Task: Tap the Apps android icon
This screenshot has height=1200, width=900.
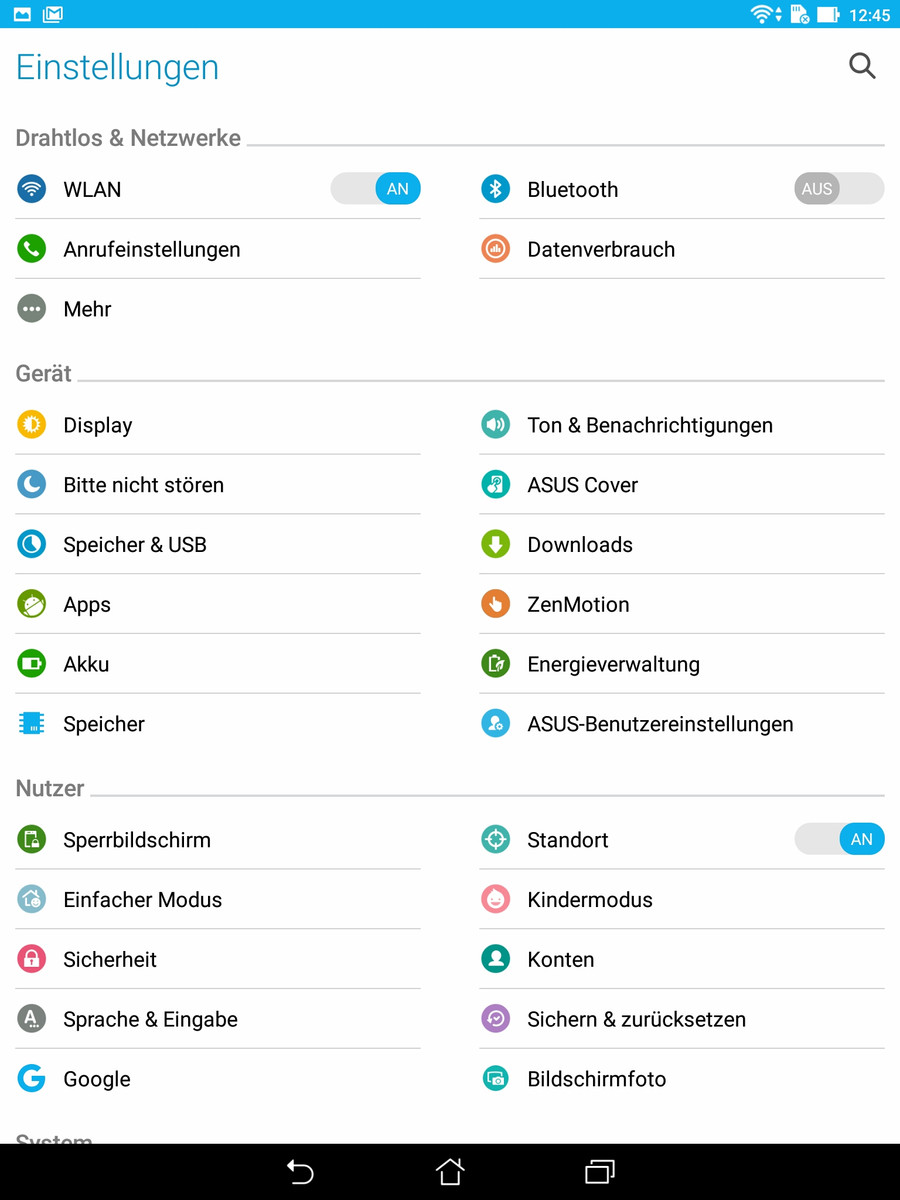Action: pyautogui.click(x=32, y=604)
